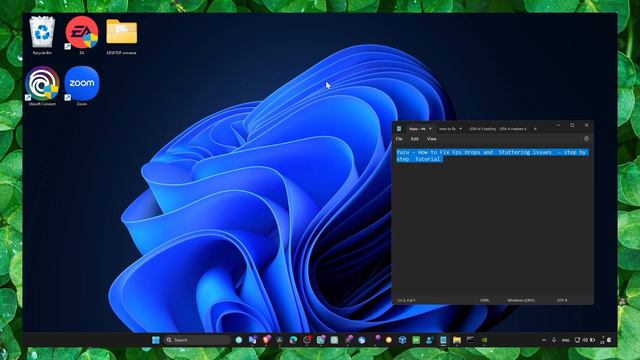
Task: Open File Explorer from the taskbar
Action: tap(457, 340)
